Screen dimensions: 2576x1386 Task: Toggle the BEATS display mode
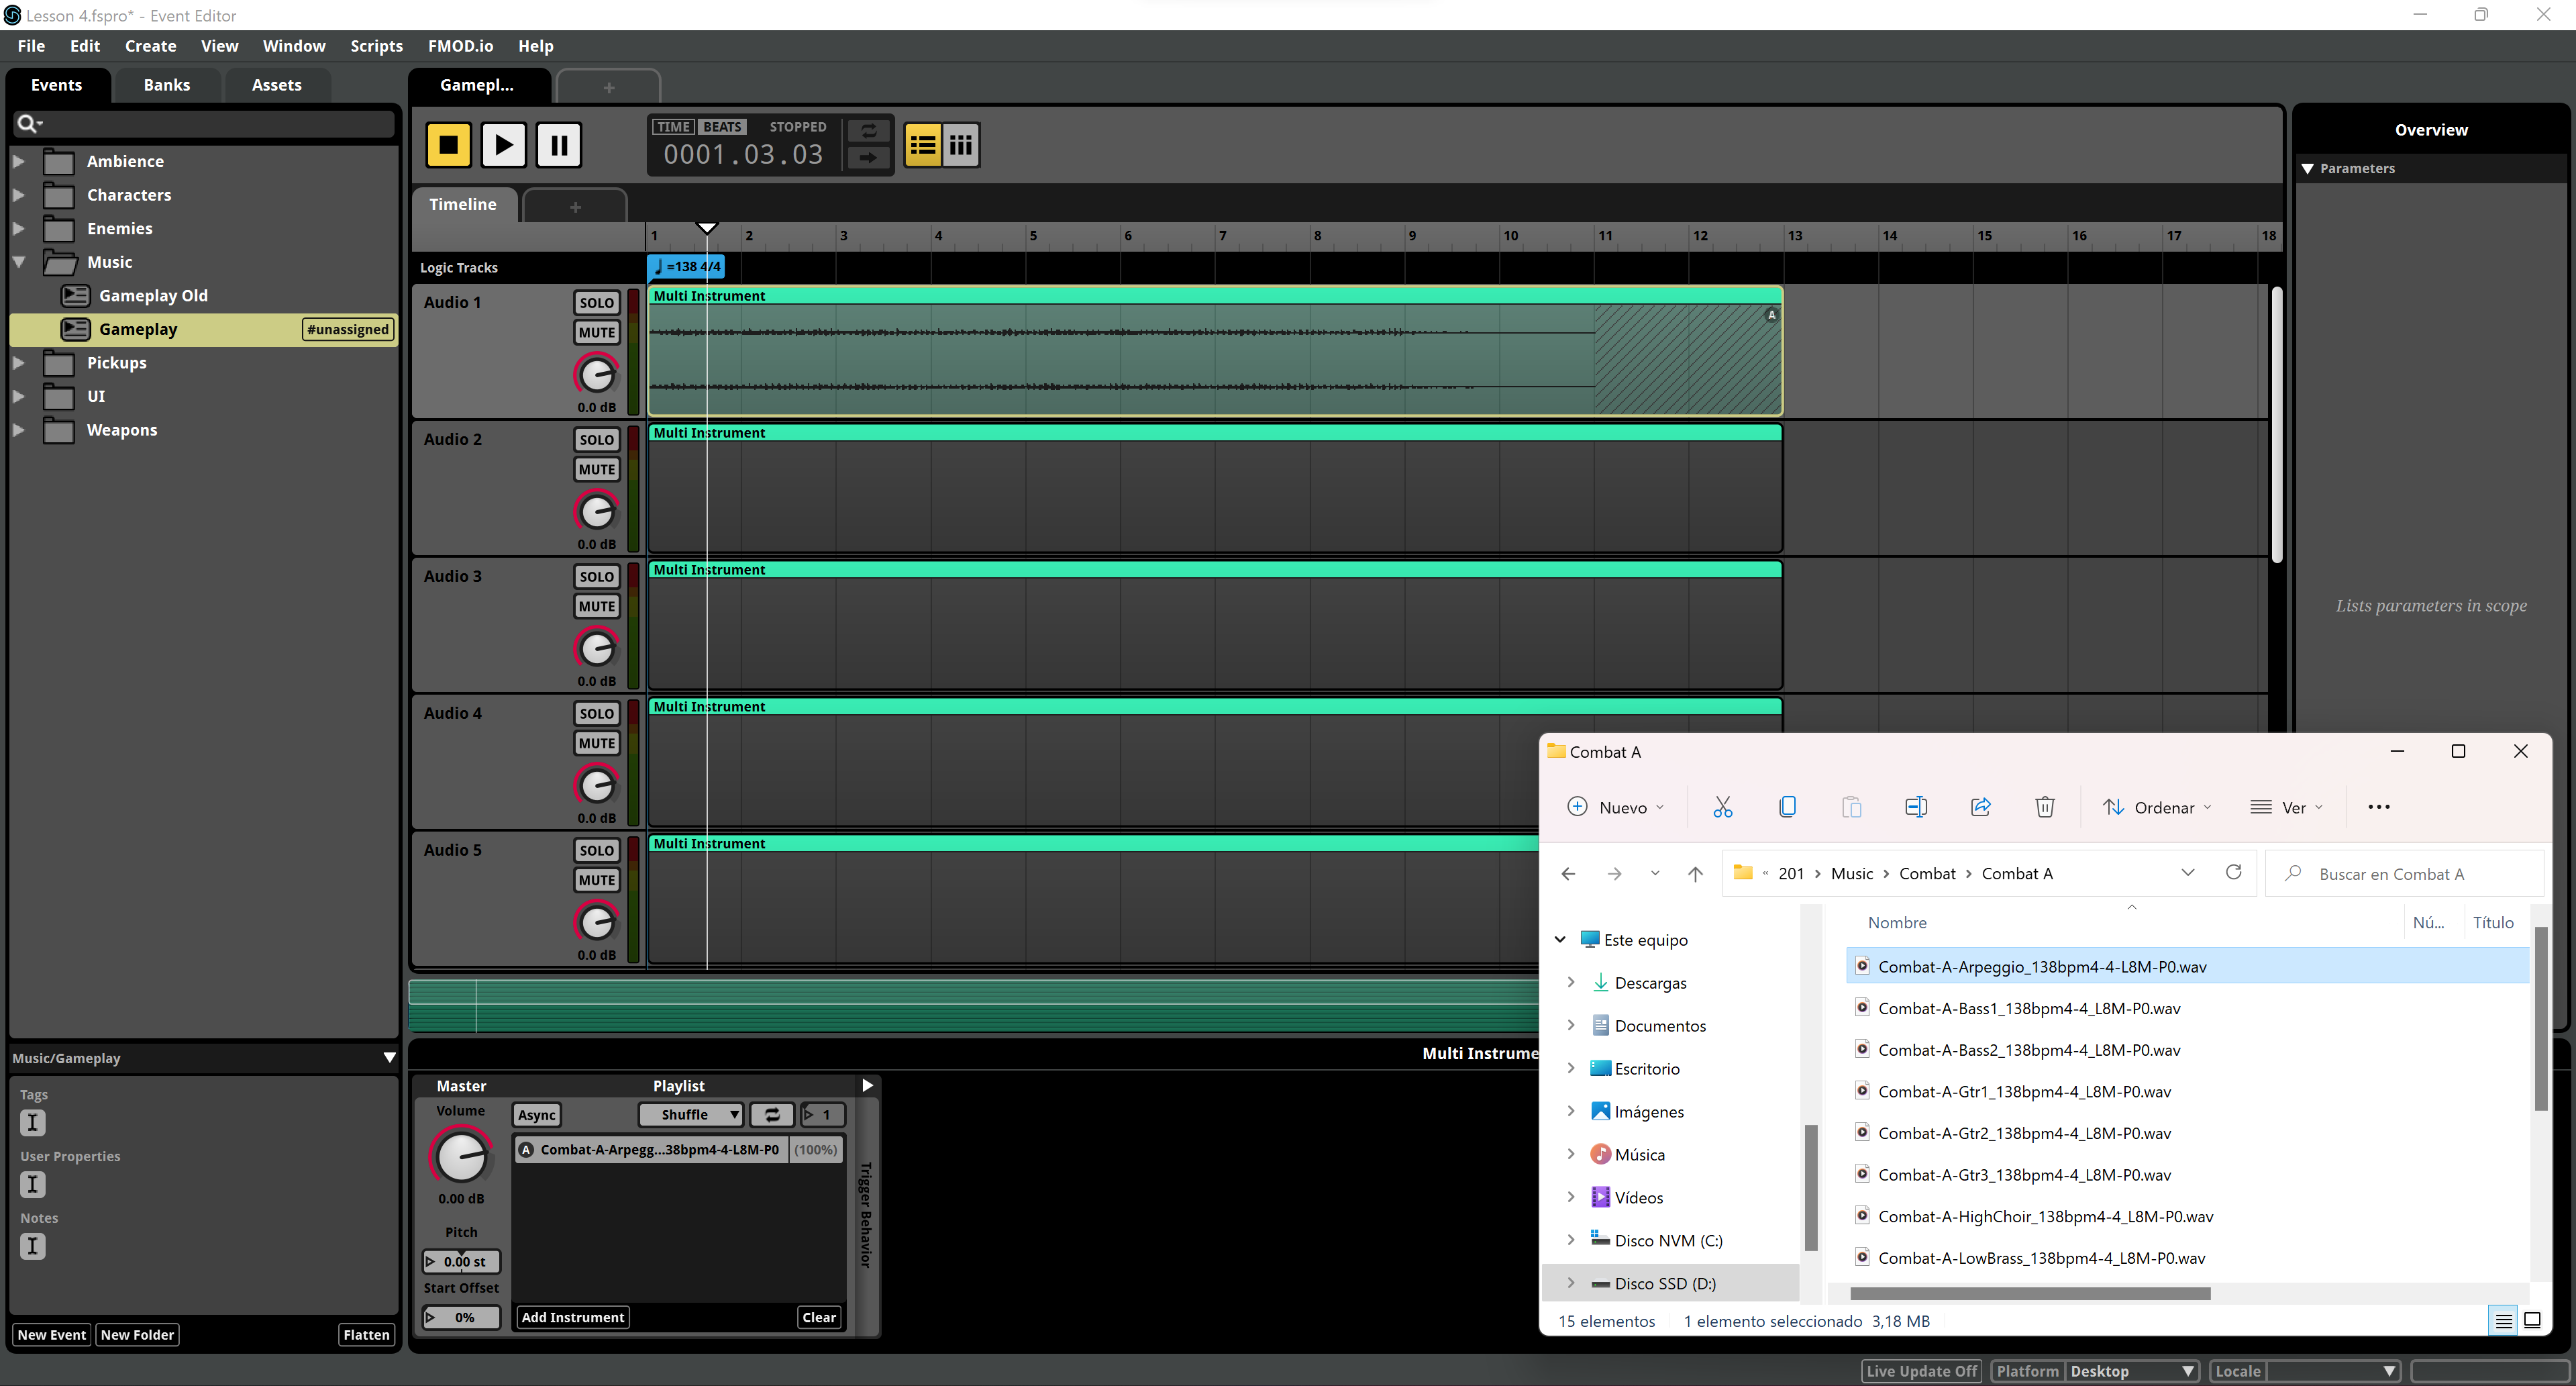722,127
